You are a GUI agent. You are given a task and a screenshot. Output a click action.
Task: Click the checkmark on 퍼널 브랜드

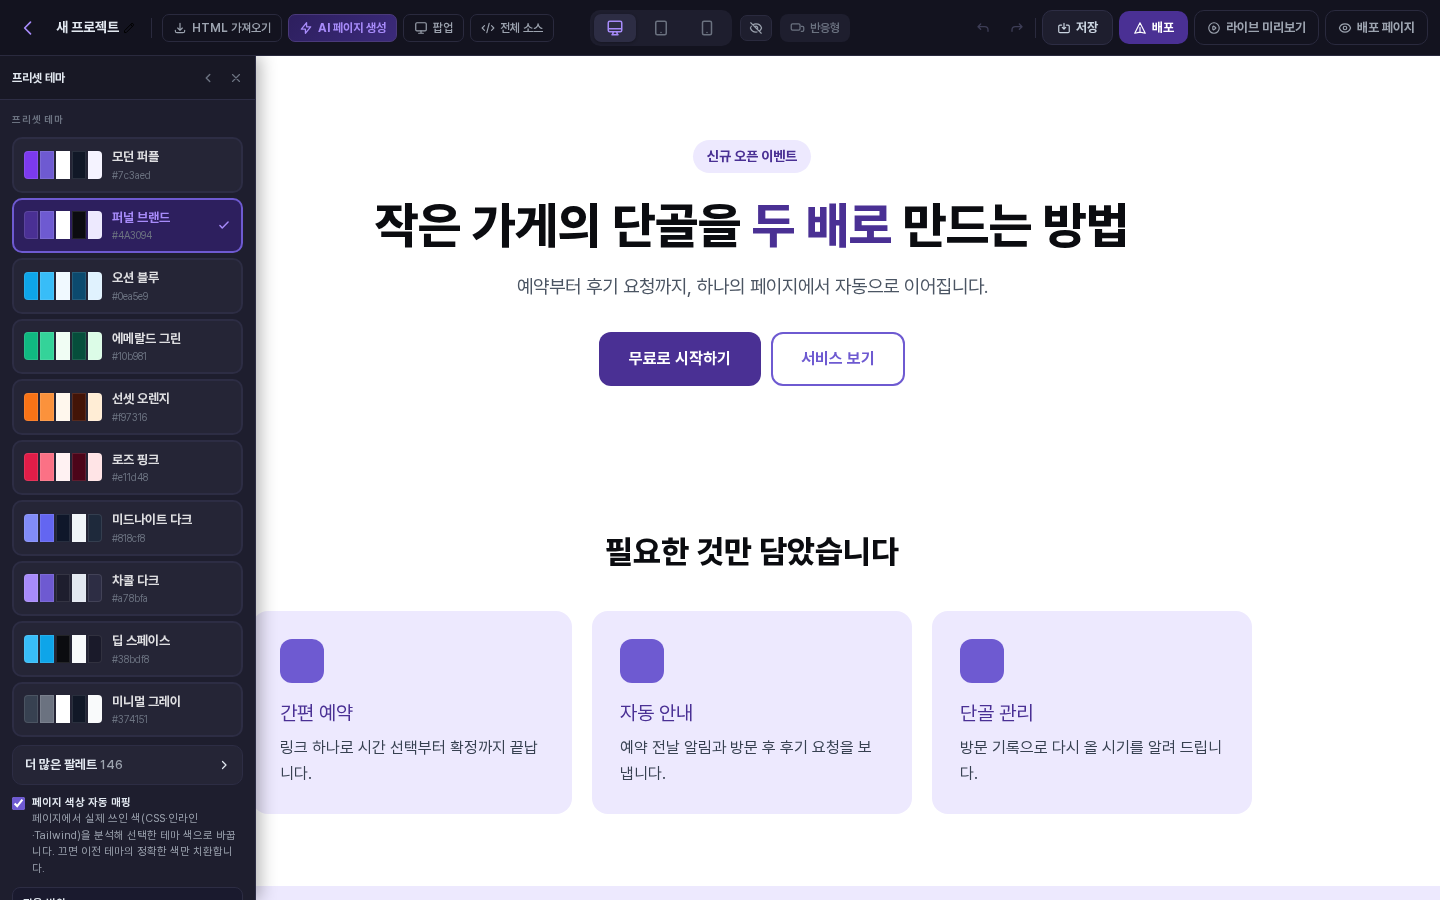coord(224,225)
